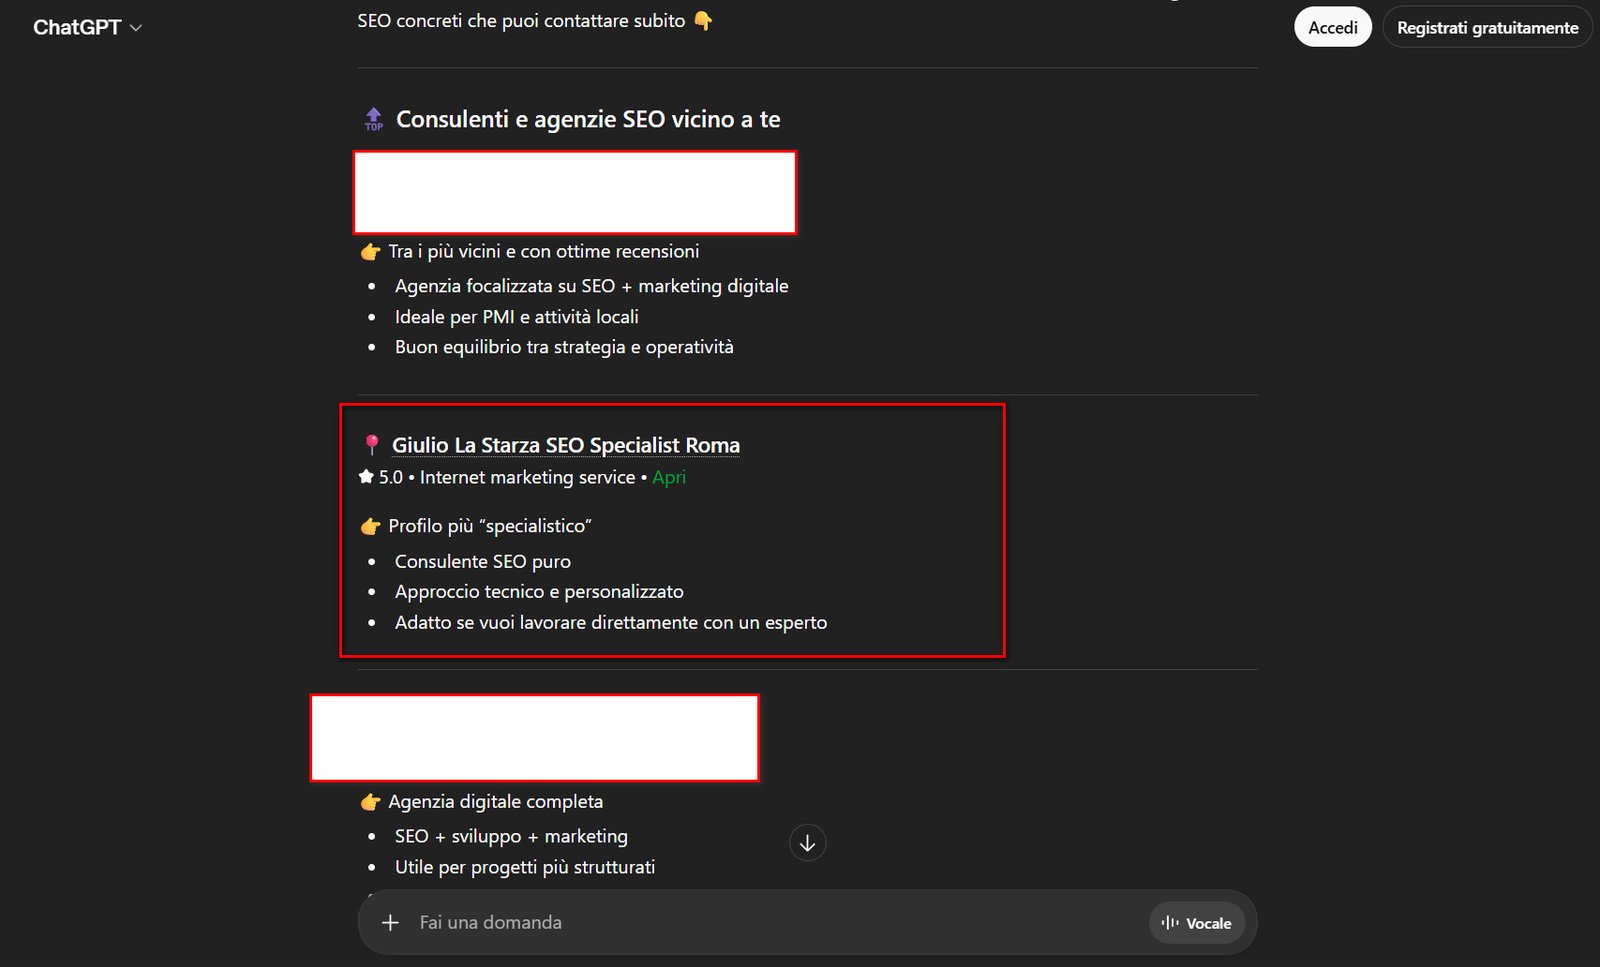
Task: Jump to bottom with the down-arrow button
Action: click(807, 843)
